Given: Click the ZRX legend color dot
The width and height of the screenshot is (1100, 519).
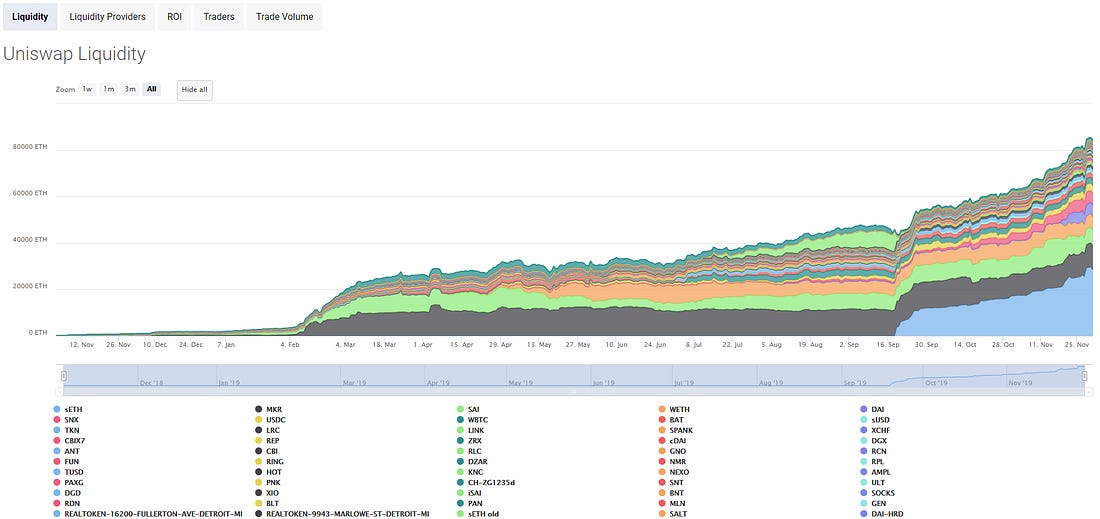Looking at the screenshot, I should pos(460,440).
